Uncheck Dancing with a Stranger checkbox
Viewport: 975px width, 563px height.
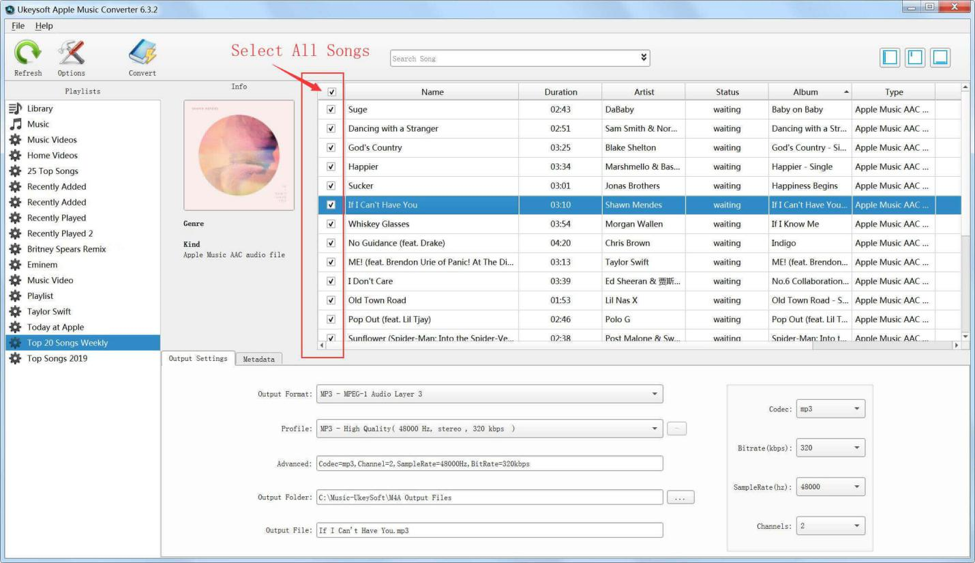pyautogui.click(x=331, y=128)
